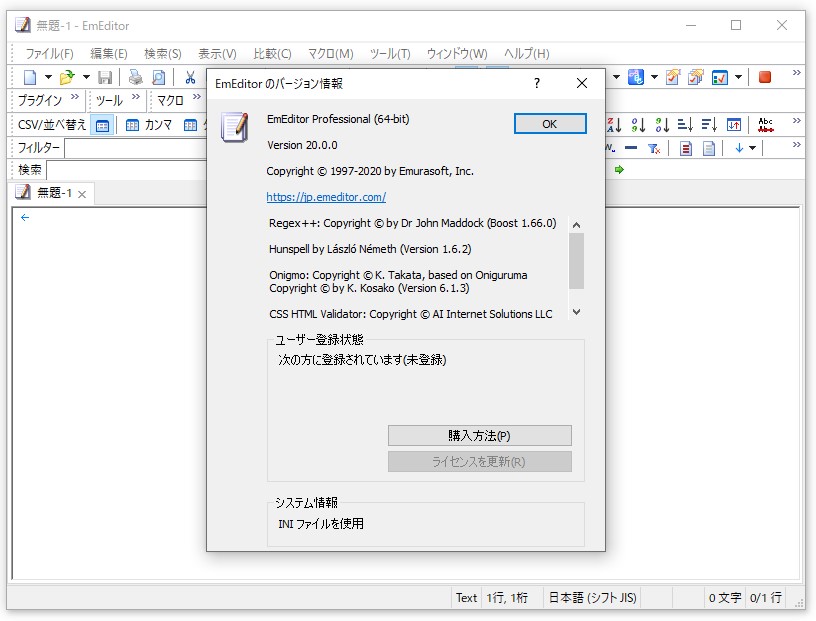Open the jp.emeditor.com link

(325, 197)
